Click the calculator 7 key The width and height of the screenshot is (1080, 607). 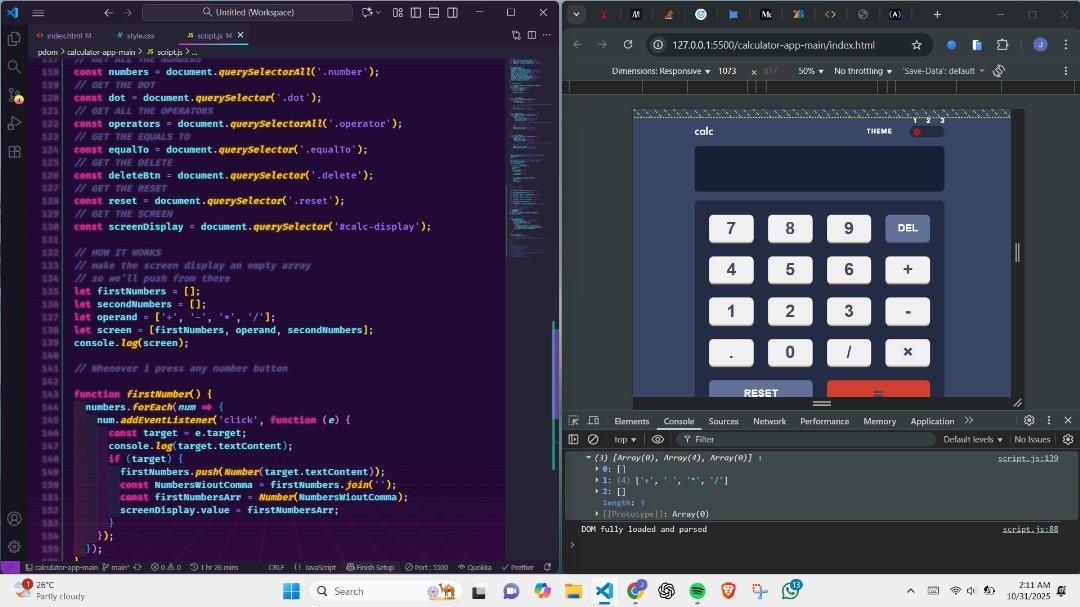[x=731, y=228]
